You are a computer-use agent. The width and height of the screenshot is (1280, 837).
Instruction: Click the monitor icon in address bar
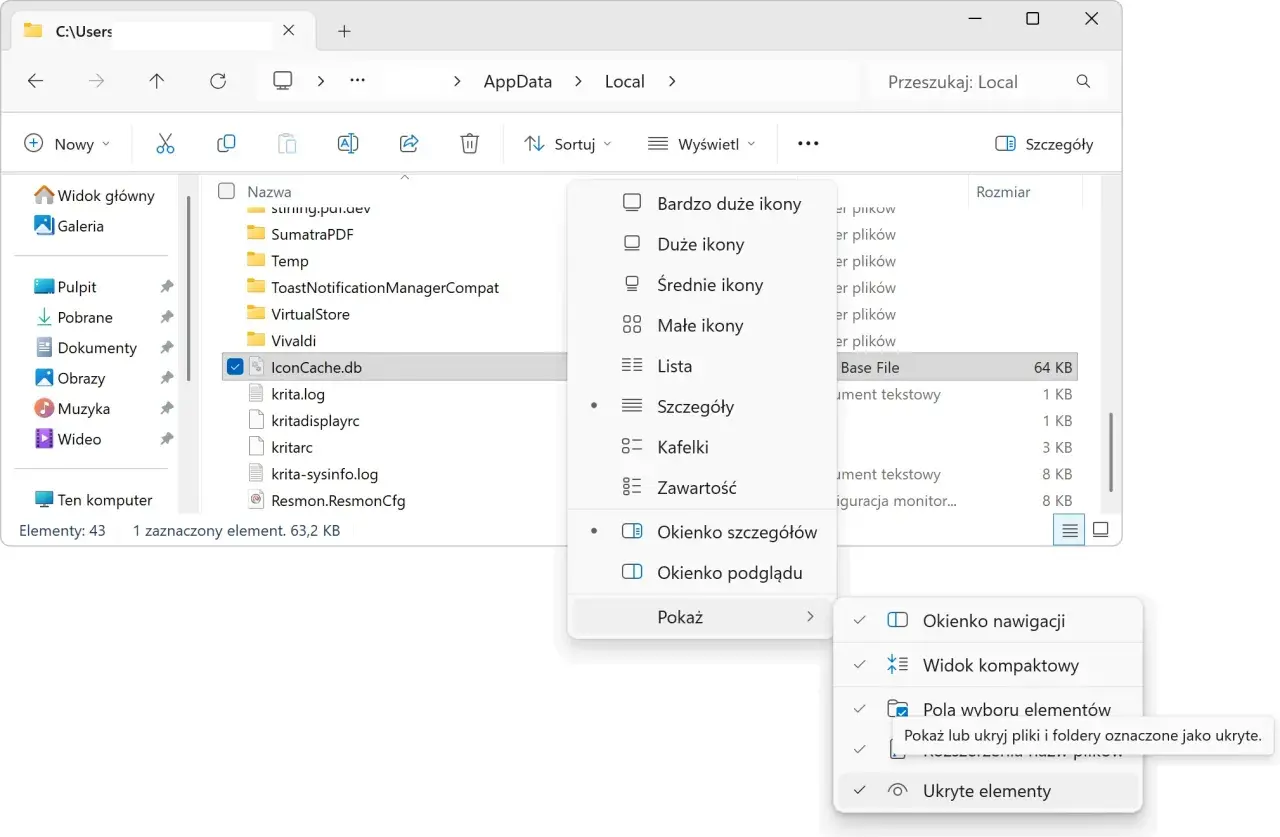283,81
